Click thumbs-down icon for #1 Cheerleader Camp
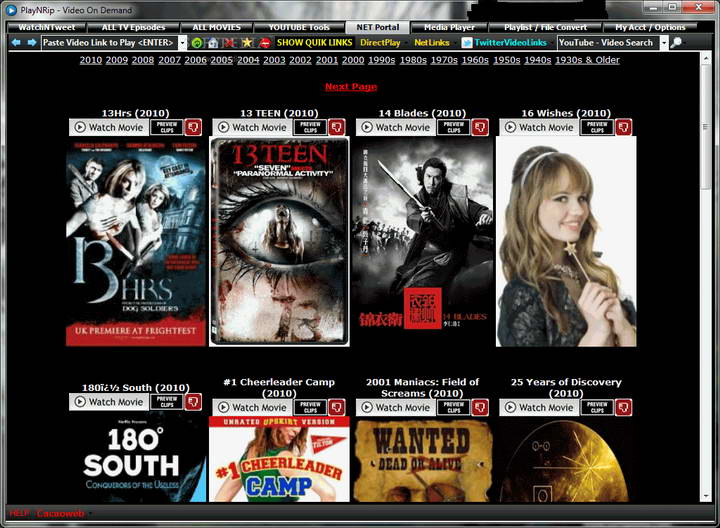720x528 pixels. [x=337, y=407]
